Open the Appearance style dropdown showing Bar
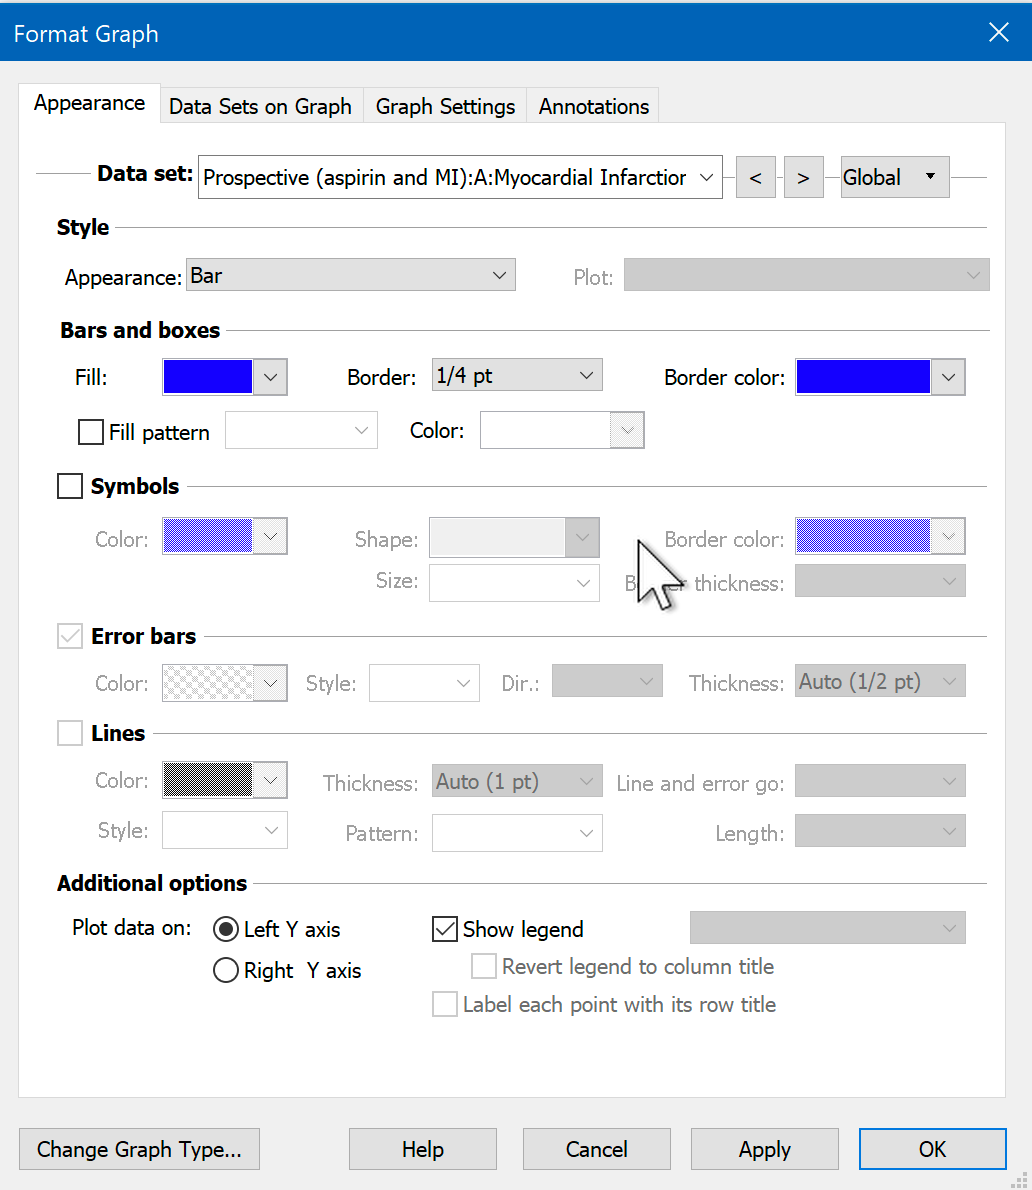 click(350, 276)
